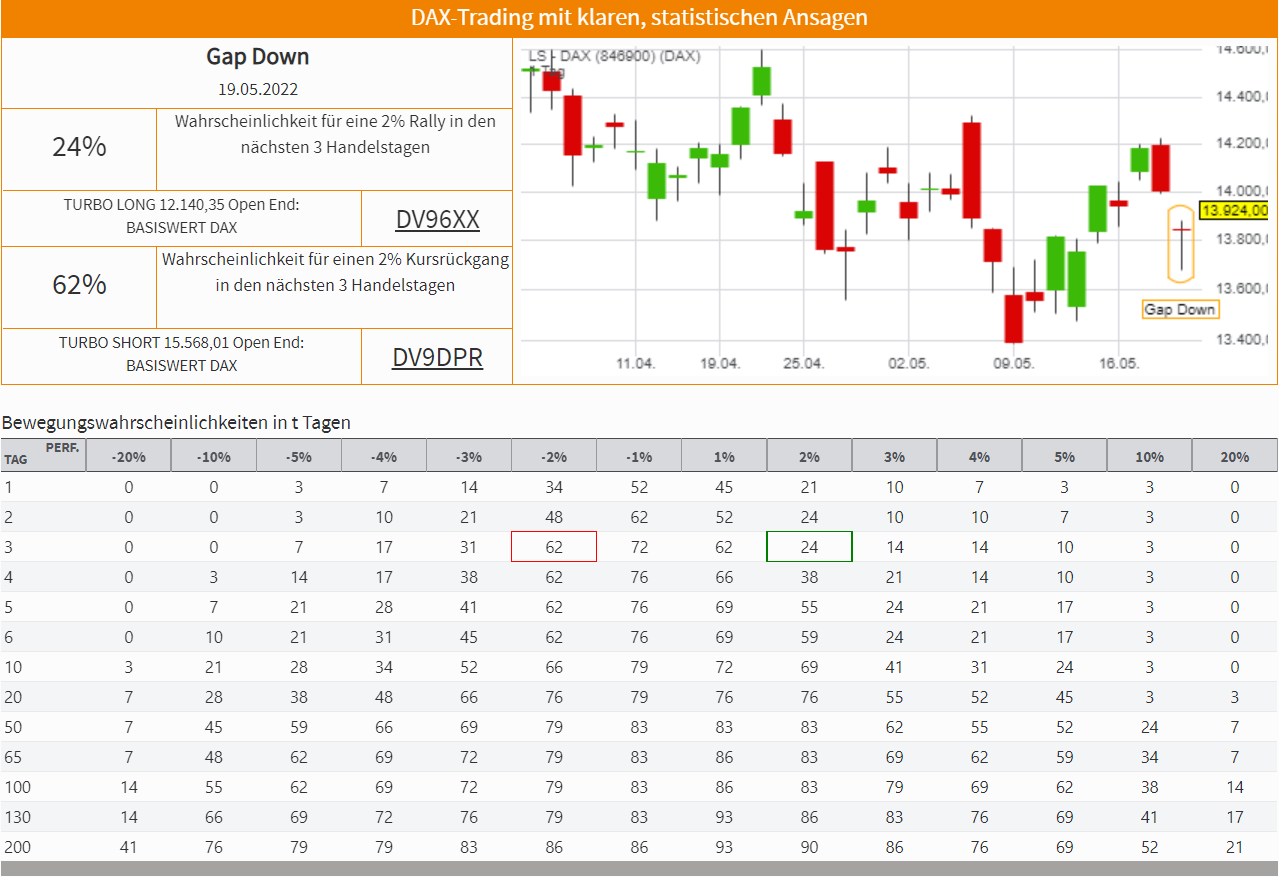Click the large 24% rally probability
Screen dimensions: 1279x877
[x=79, y=147]
